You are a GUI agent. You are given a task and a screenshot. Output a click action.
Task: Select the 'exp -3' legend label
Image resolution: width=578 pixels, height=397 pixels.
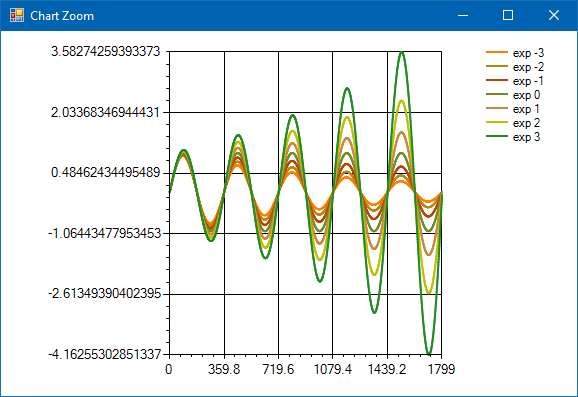[x=528, y=53]
